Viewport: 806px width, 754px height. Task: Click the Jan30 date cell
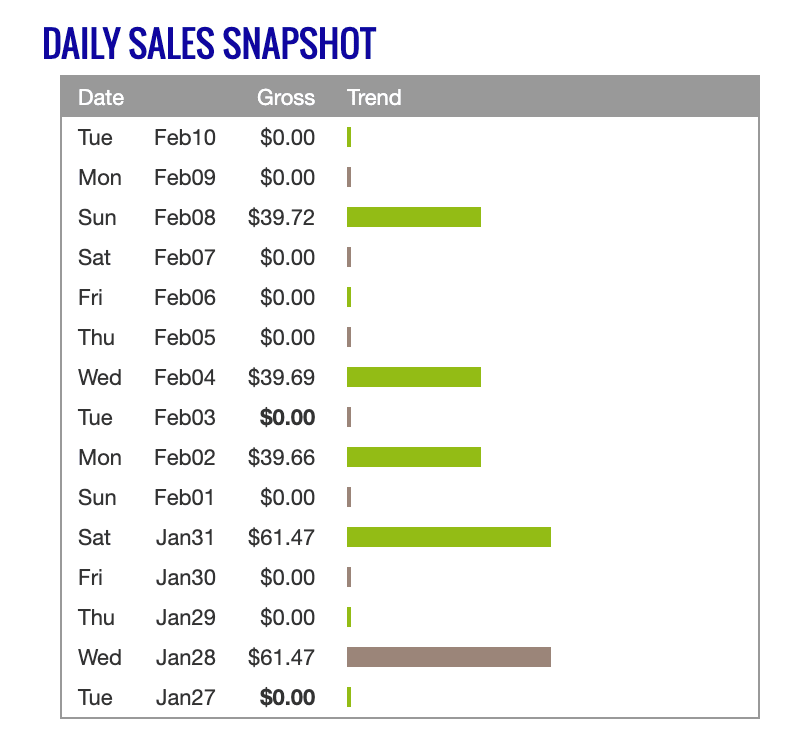(185, 578)
